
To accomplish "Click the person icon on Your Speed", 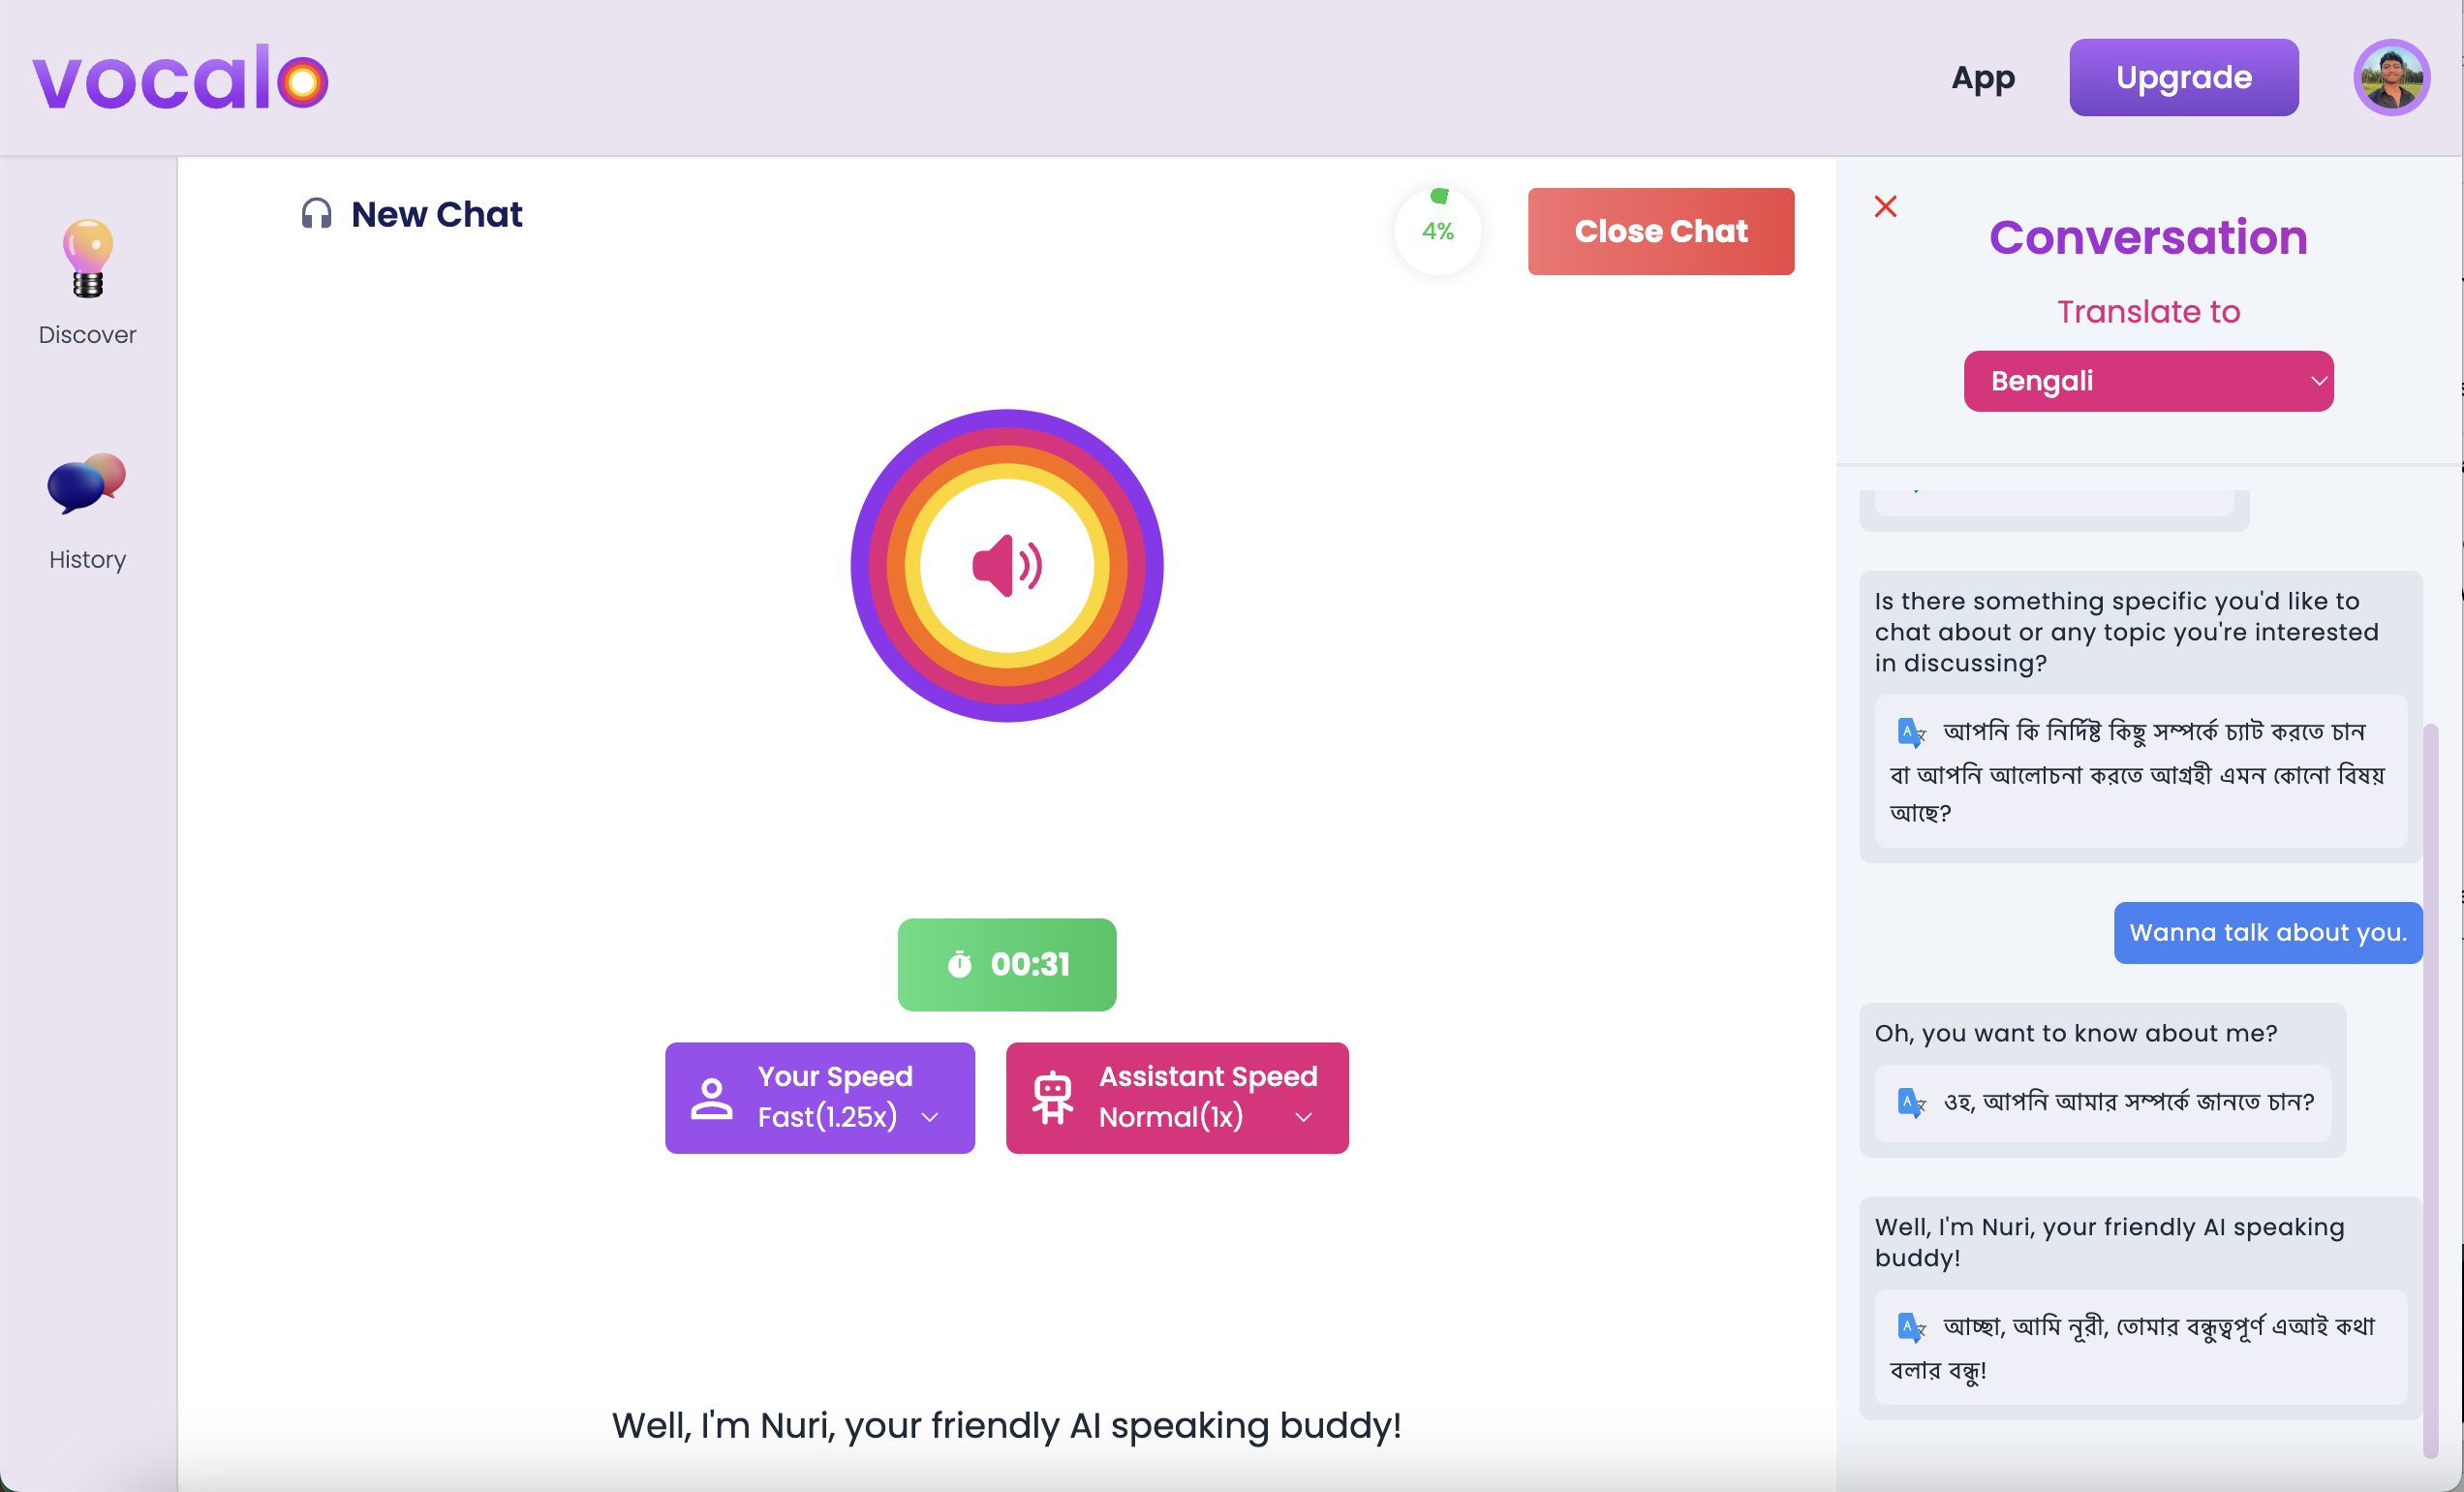I will 711,1097.
